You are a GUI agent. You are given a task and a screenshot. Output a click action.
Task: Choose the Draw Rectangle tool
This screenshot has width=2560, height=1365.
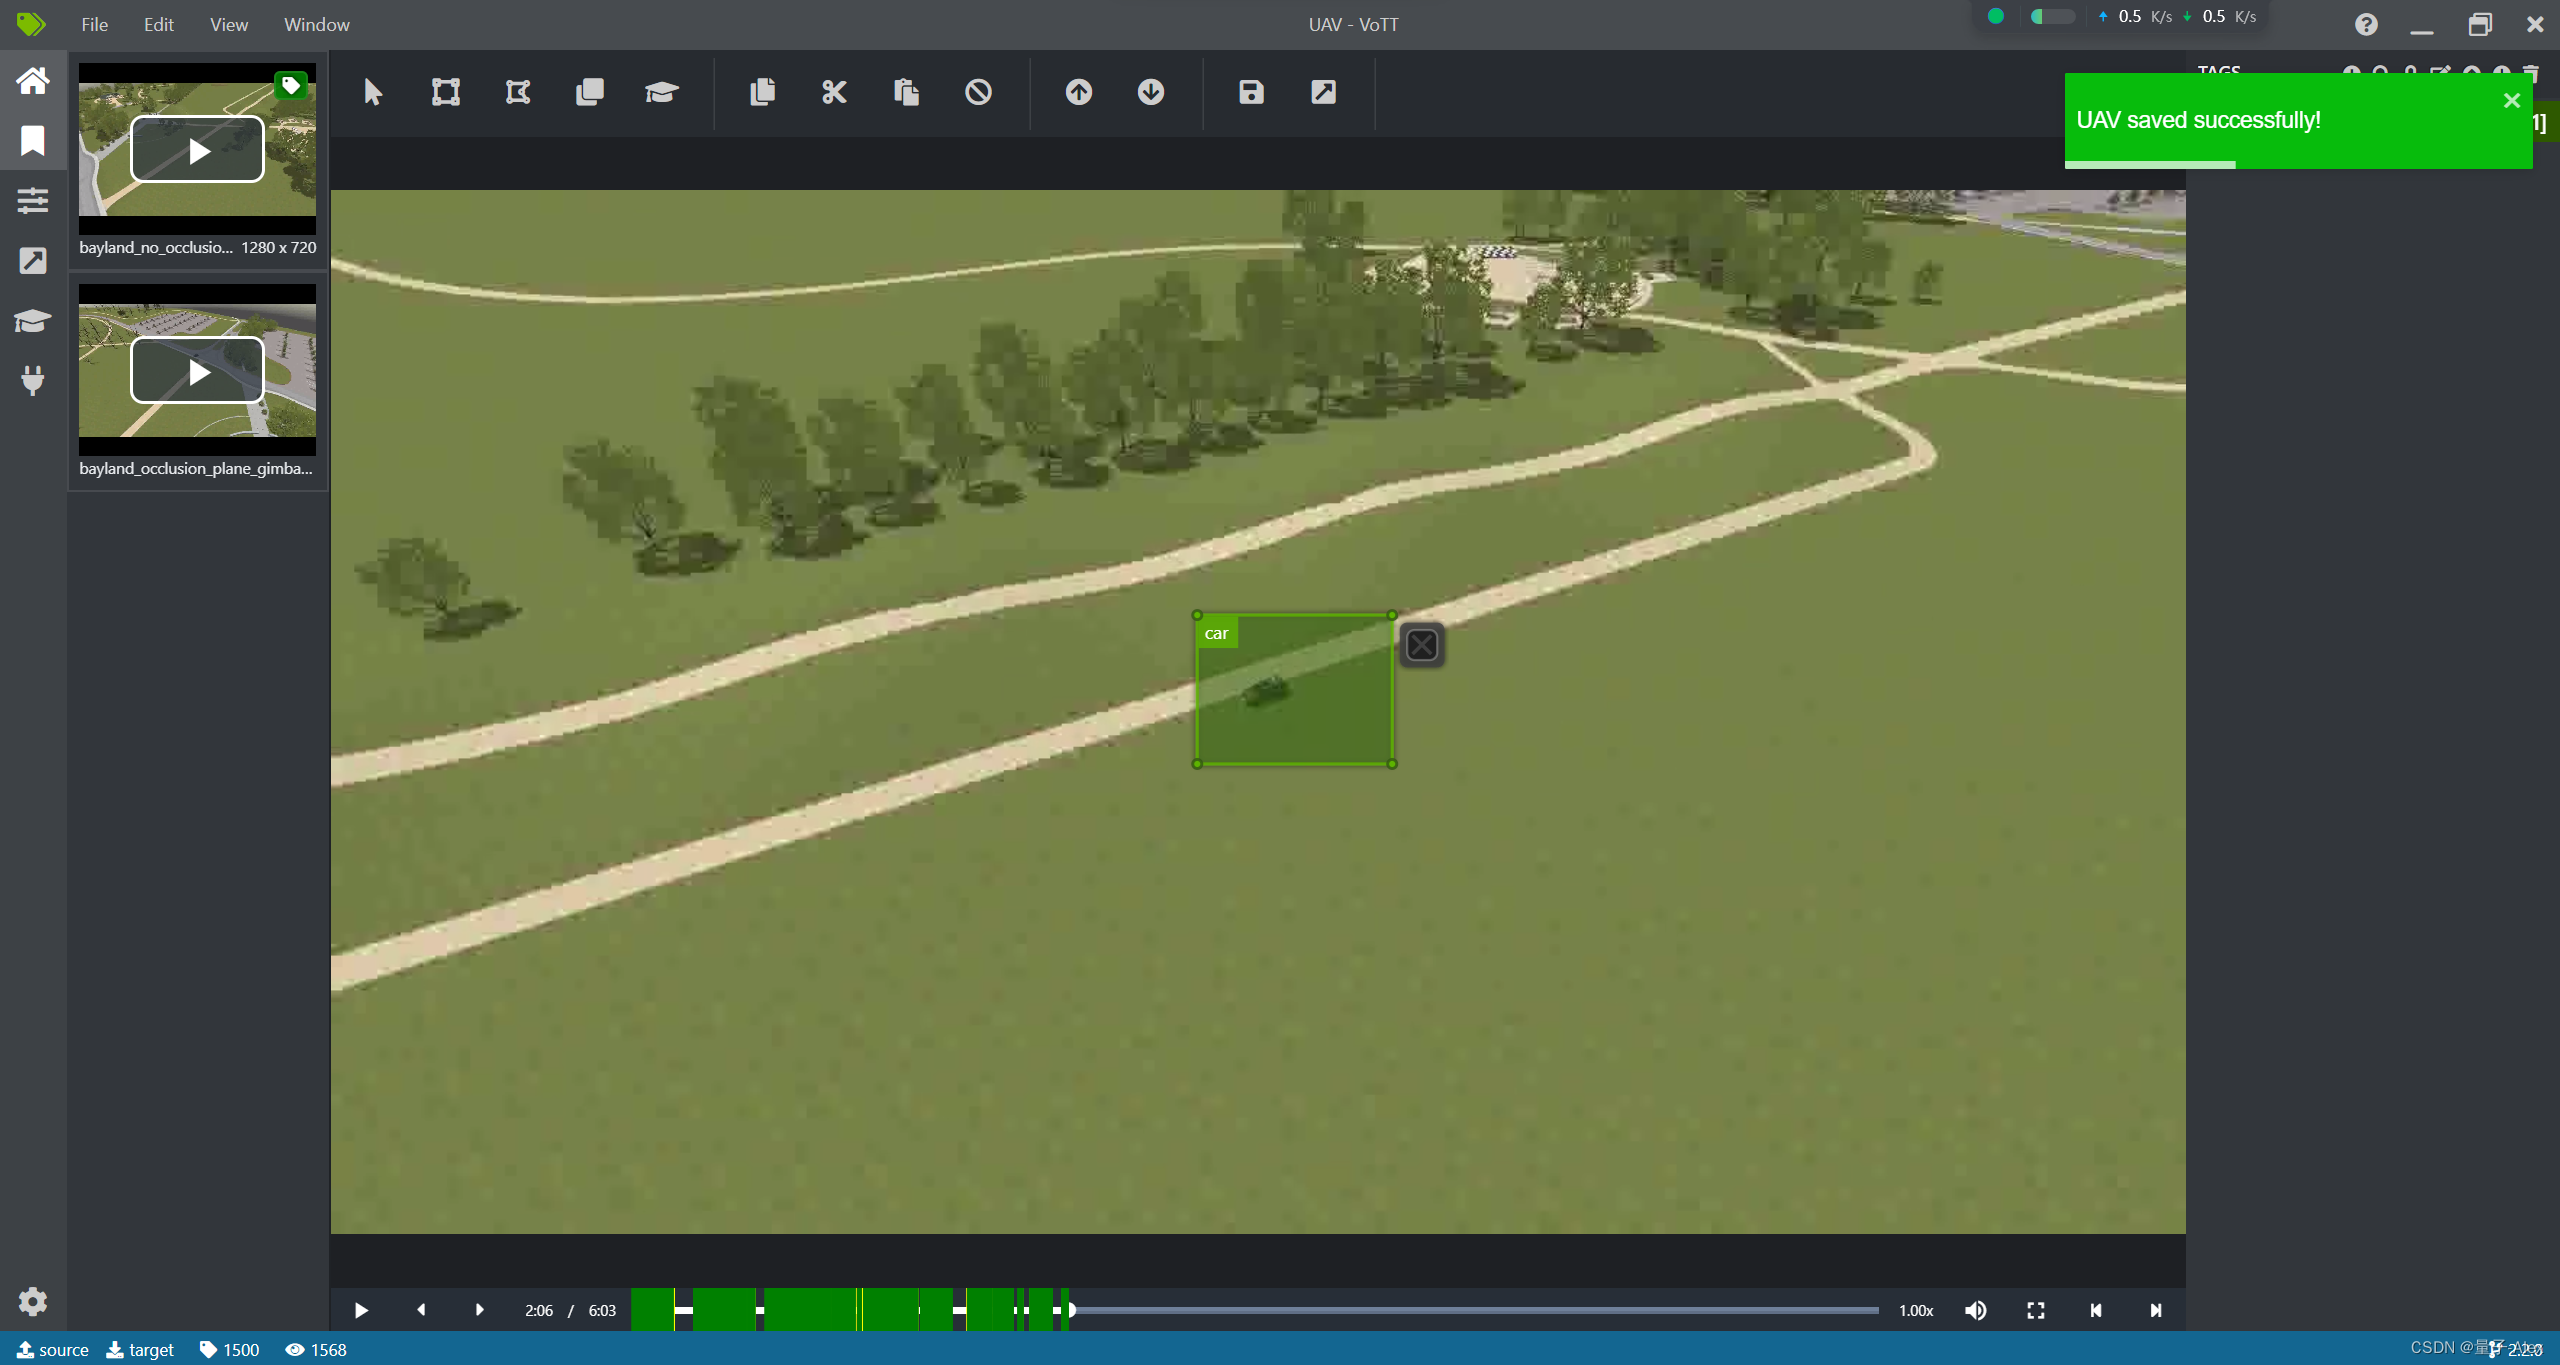[446, 92]
